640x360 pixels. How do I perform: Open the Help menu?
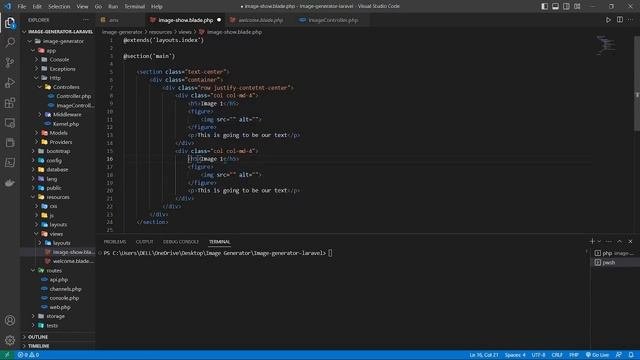[157, 7]
